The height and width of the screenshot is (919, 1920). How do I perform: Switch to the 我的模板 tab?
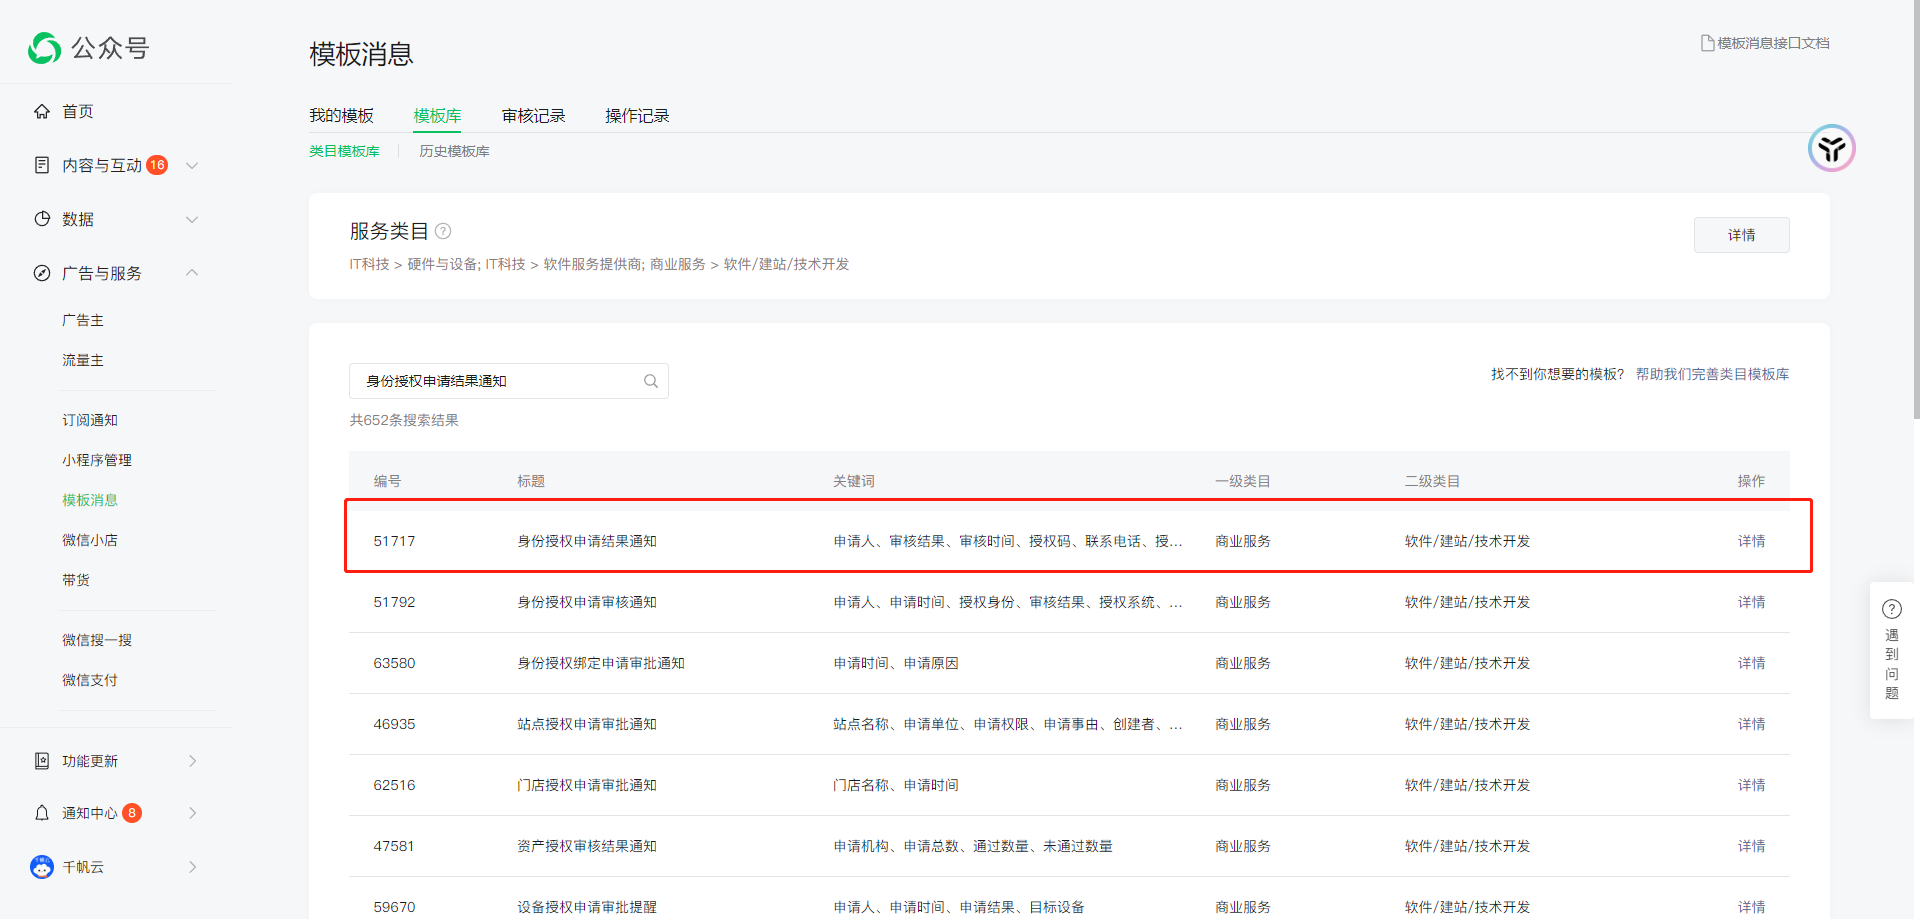point(341,116)
